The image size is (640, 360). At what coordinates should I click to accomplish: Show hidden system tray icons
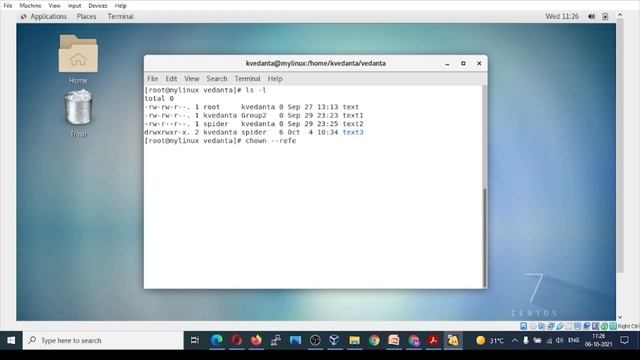click(515, 340)
